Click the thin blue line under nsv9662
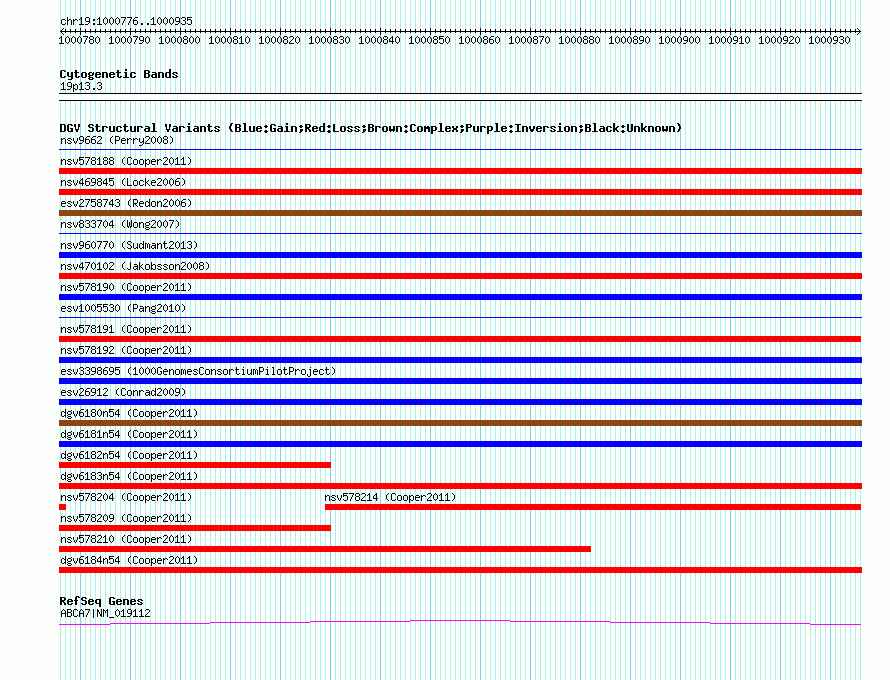 pyautogui.click(x=460, y=149)
